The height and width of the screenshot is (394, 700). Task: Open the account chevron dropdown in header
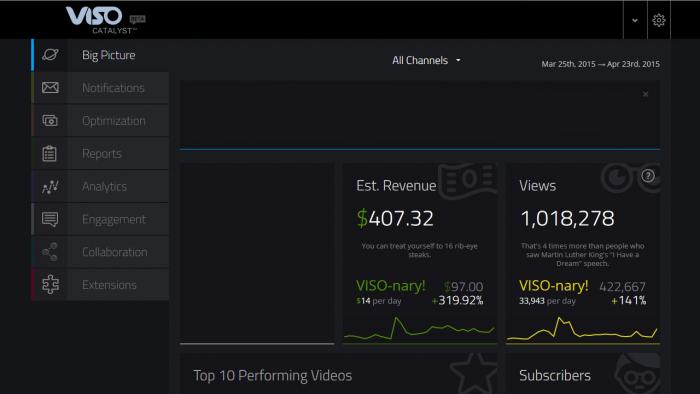(635, 20)
